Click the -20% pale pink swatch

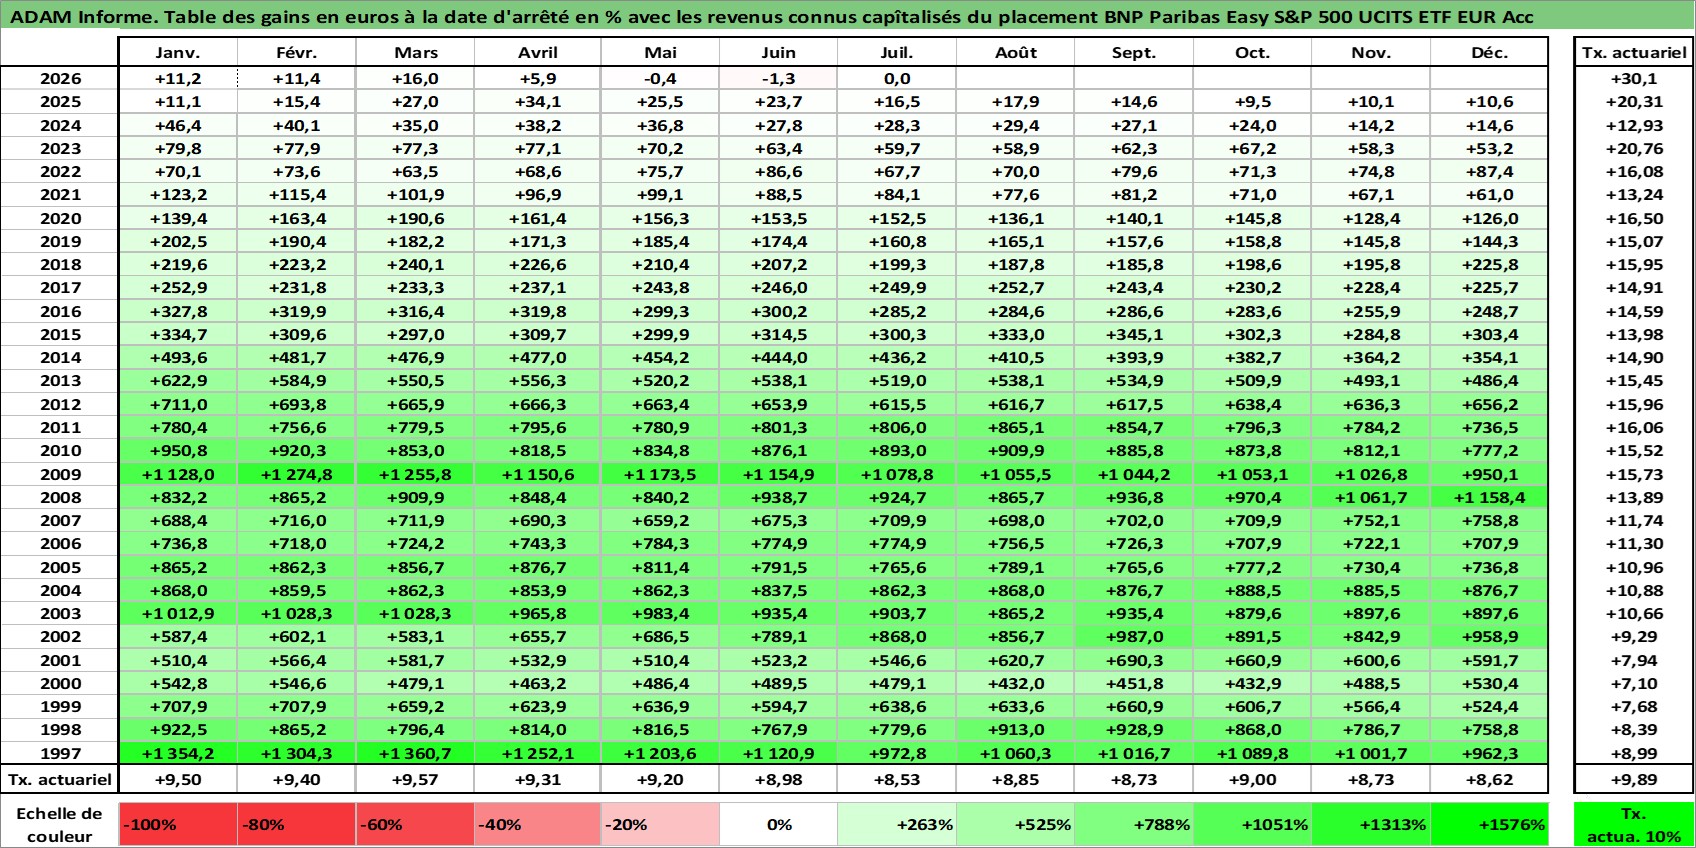[x=660, y=824]
